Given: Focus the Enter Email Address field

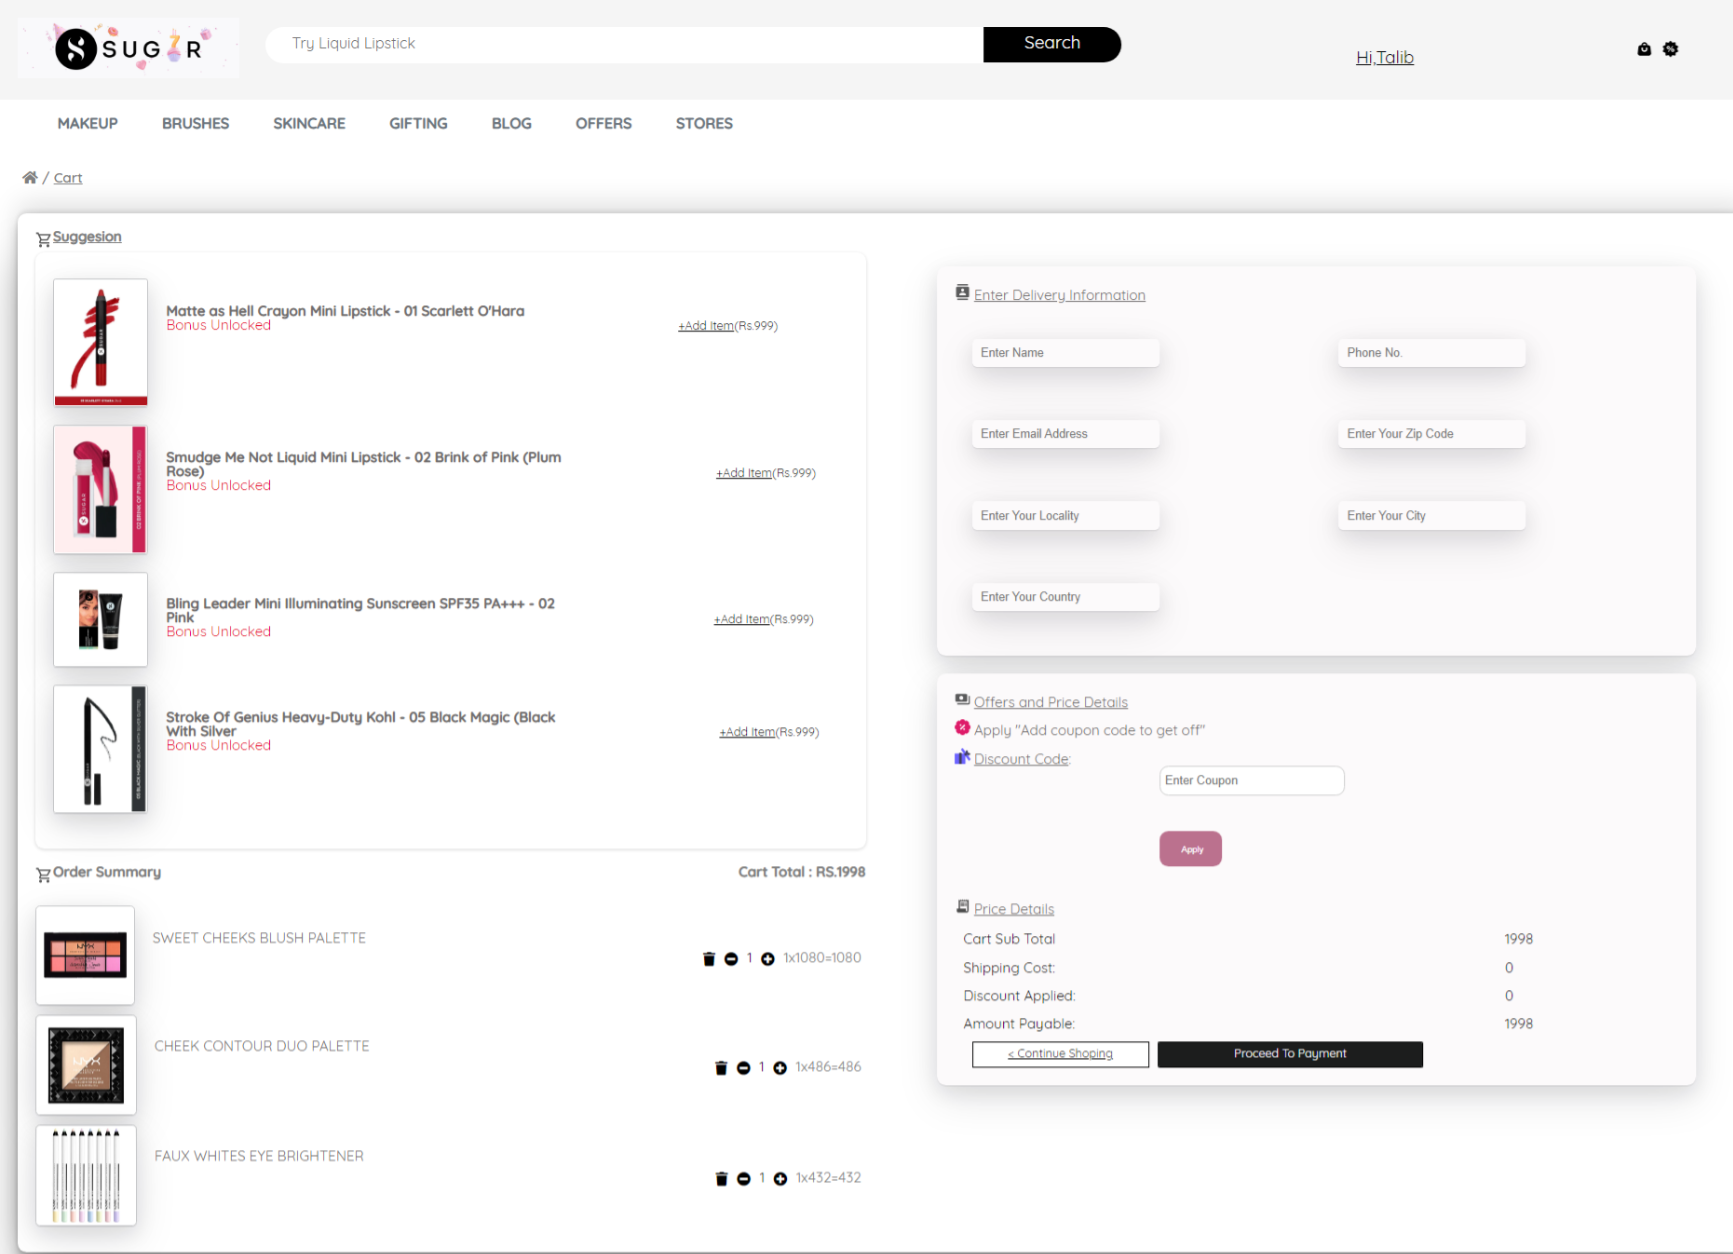Looking at the screenshot, I should [1065, 434].
